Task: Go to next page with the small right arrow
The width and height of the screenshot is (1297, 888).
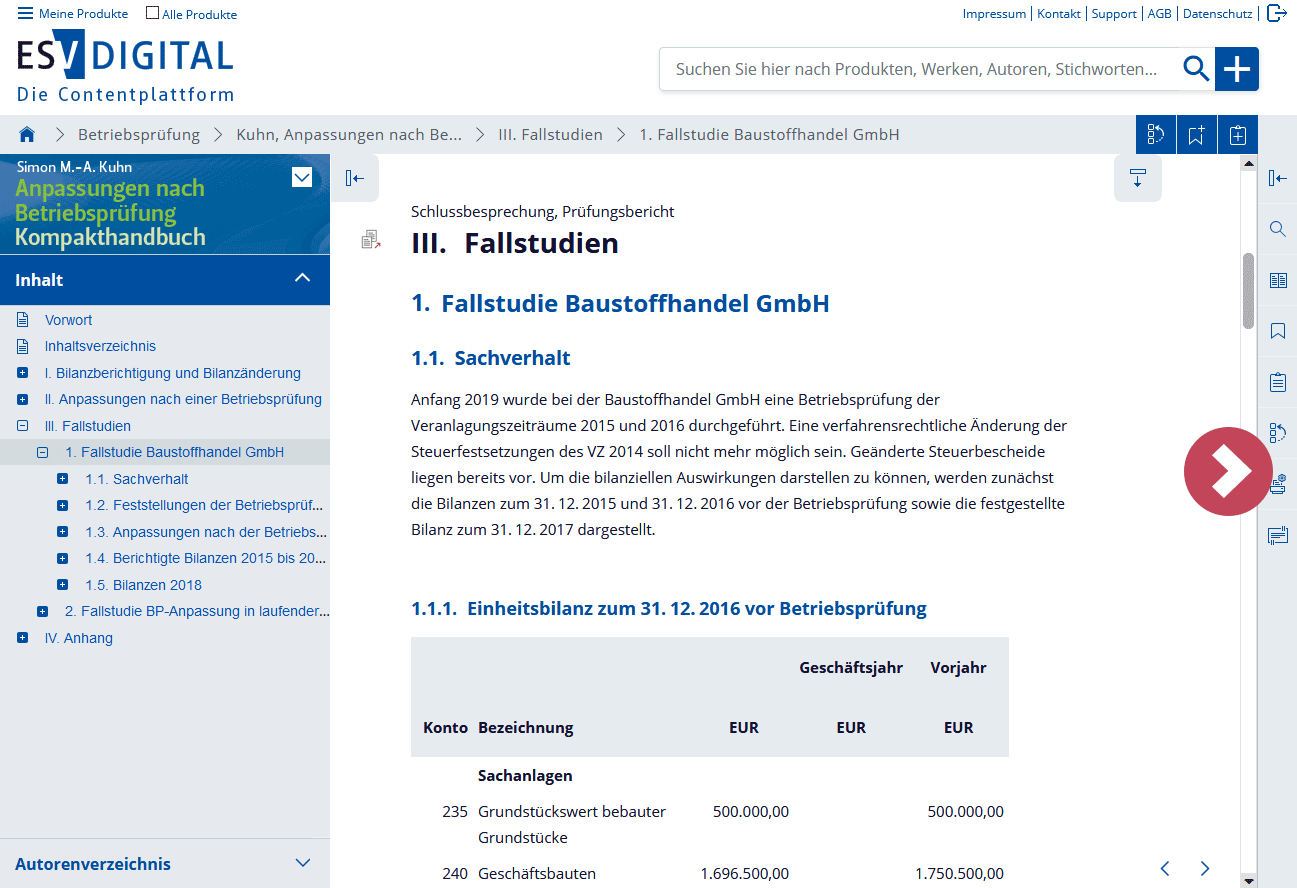Action: (x=1205, y=868)
